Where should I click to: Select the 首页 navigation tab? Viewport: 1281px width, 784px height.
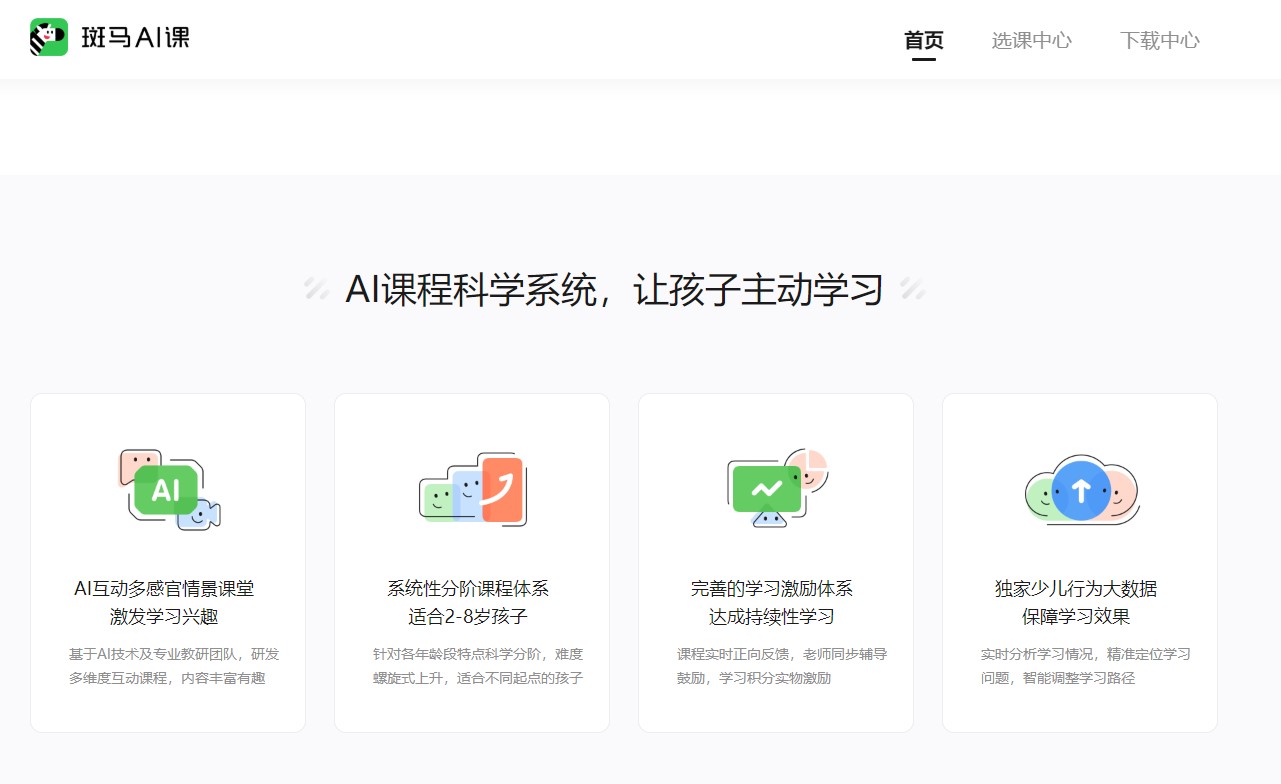(x=924, y=40)
